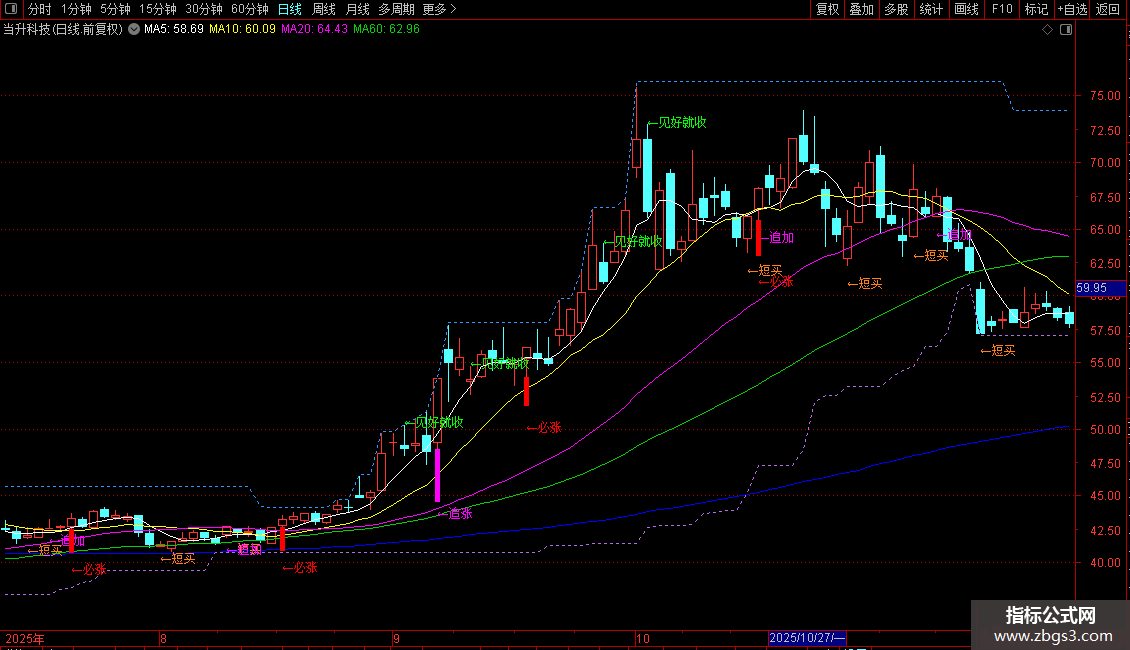Open the 周线 weekly chart
The height and width of the screenshot is (650, 1130).
[x=324, y=9]
